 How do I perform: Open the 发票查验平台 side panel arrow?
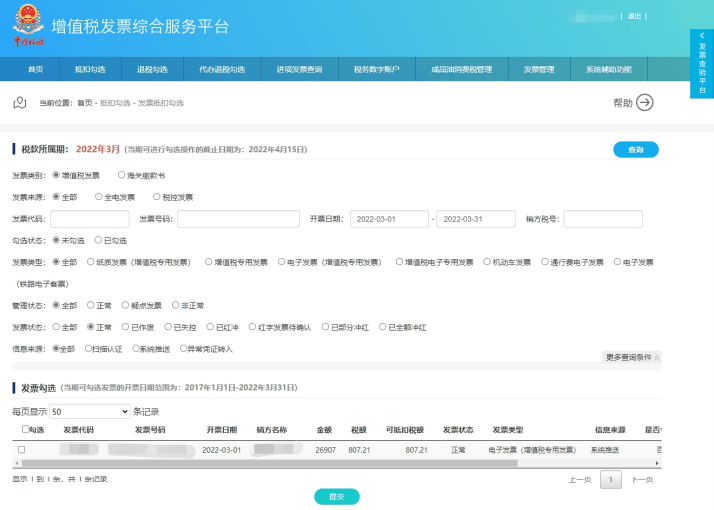[702, 36]
